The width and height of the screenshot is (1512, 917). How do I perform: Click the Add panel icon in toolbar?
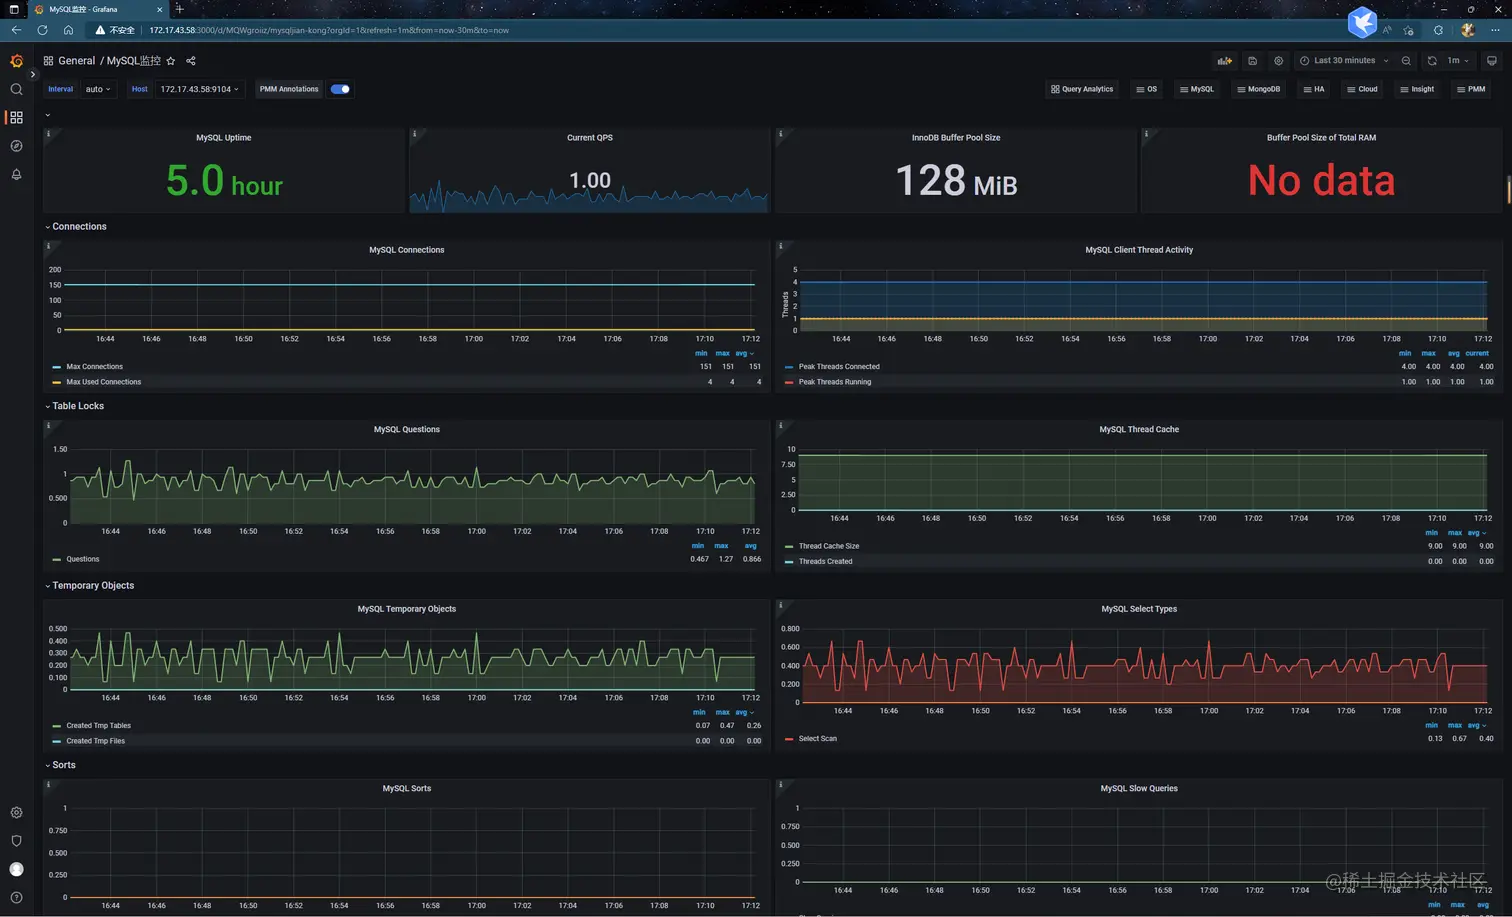pos(1224,61)
